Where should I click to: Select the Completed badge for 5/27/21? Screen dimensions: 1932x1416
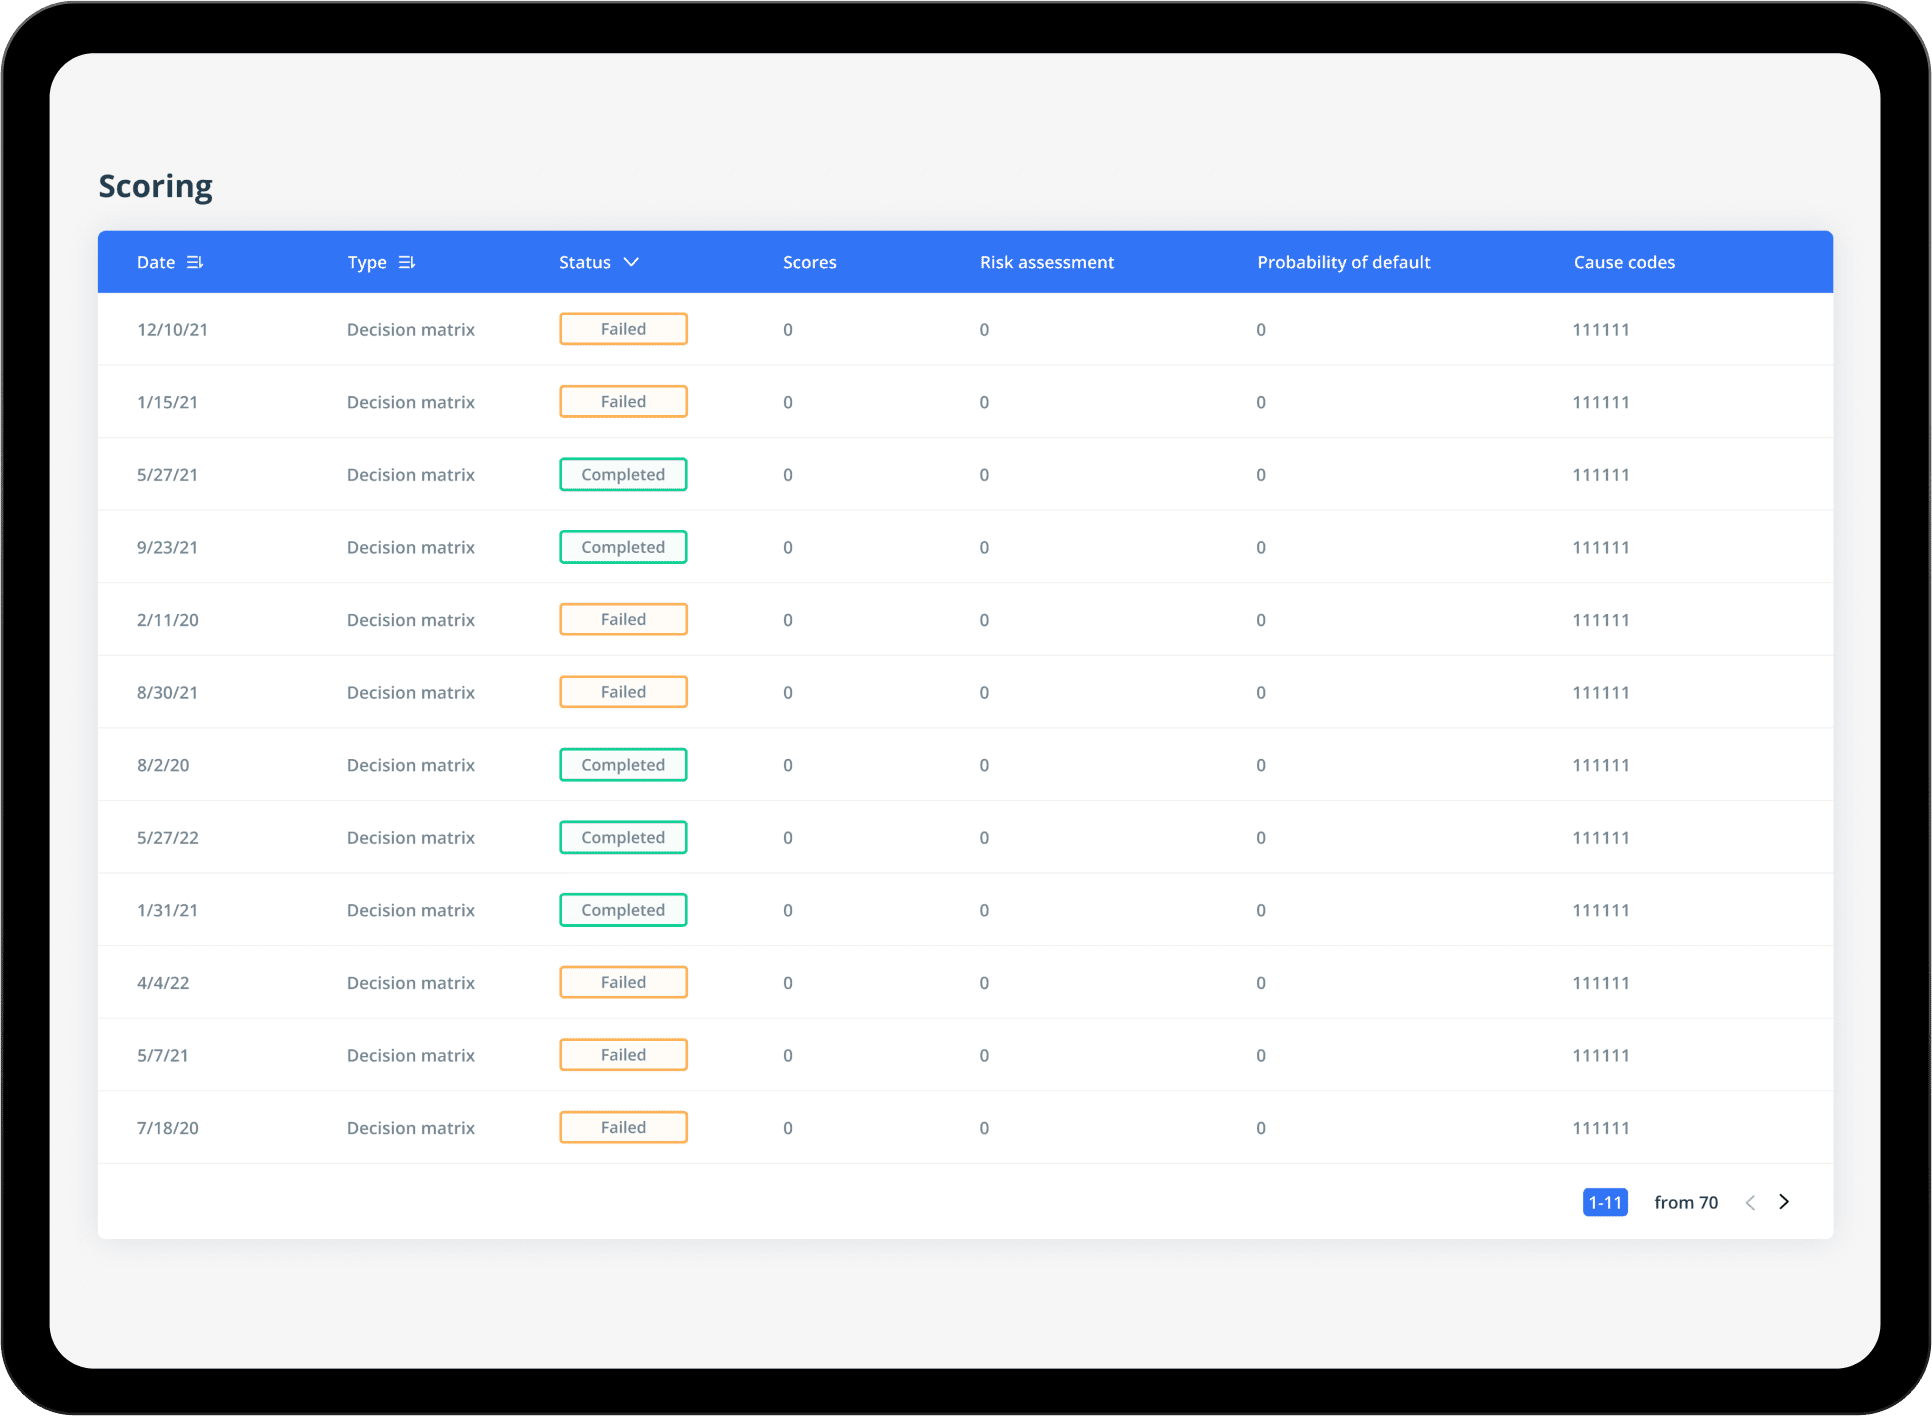point(623,474)
